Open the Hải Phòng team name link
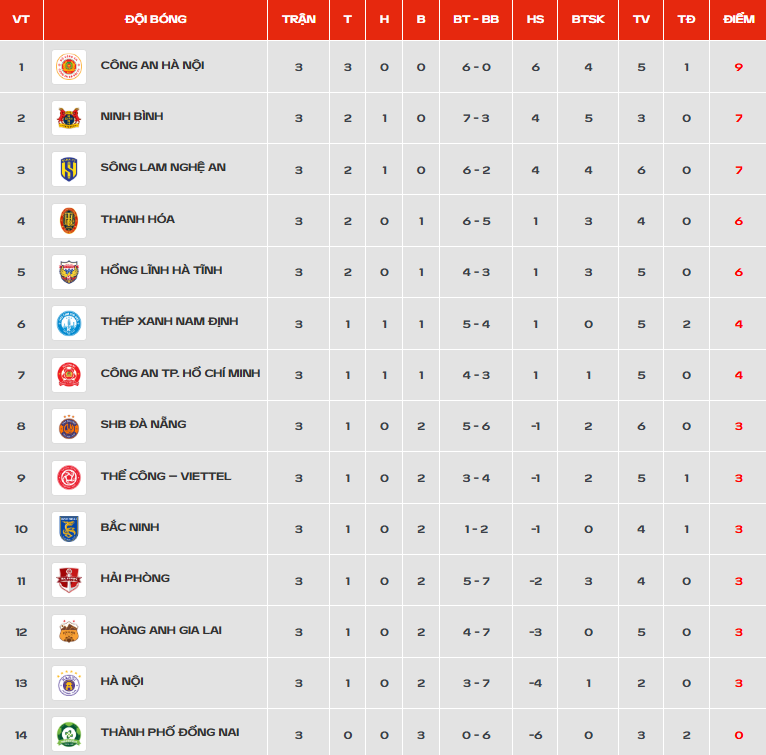The image size is (766, 755). click(x=135, y=579)
